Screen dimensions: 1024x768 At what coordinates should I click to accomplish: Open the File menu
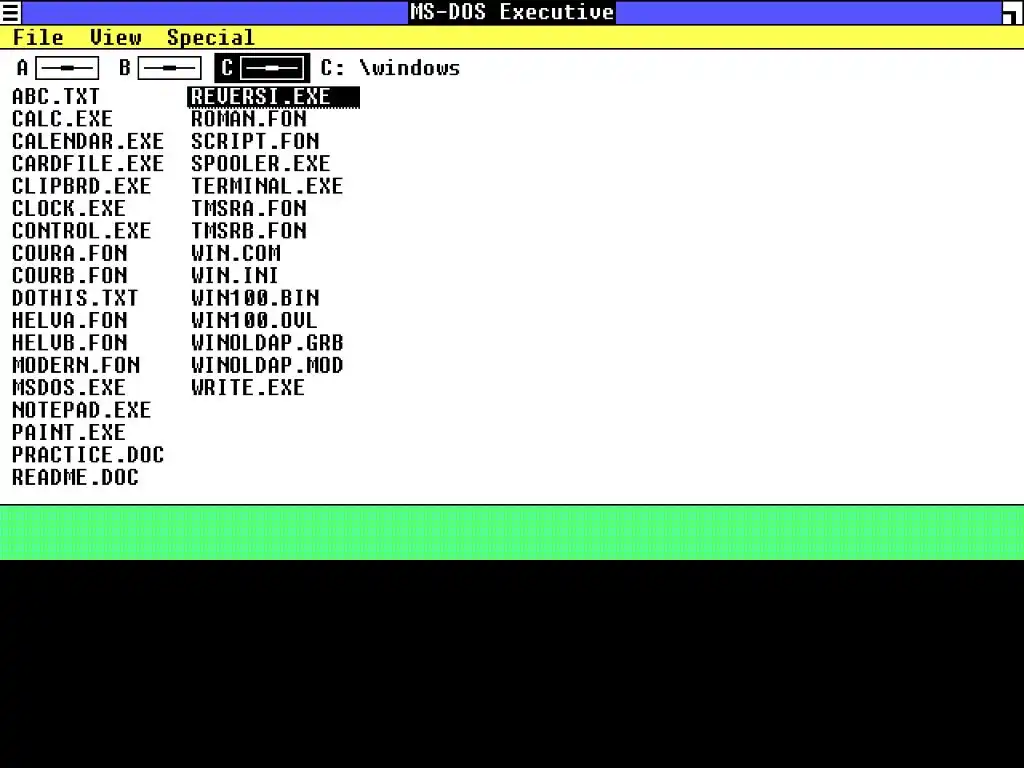[38, 37]
